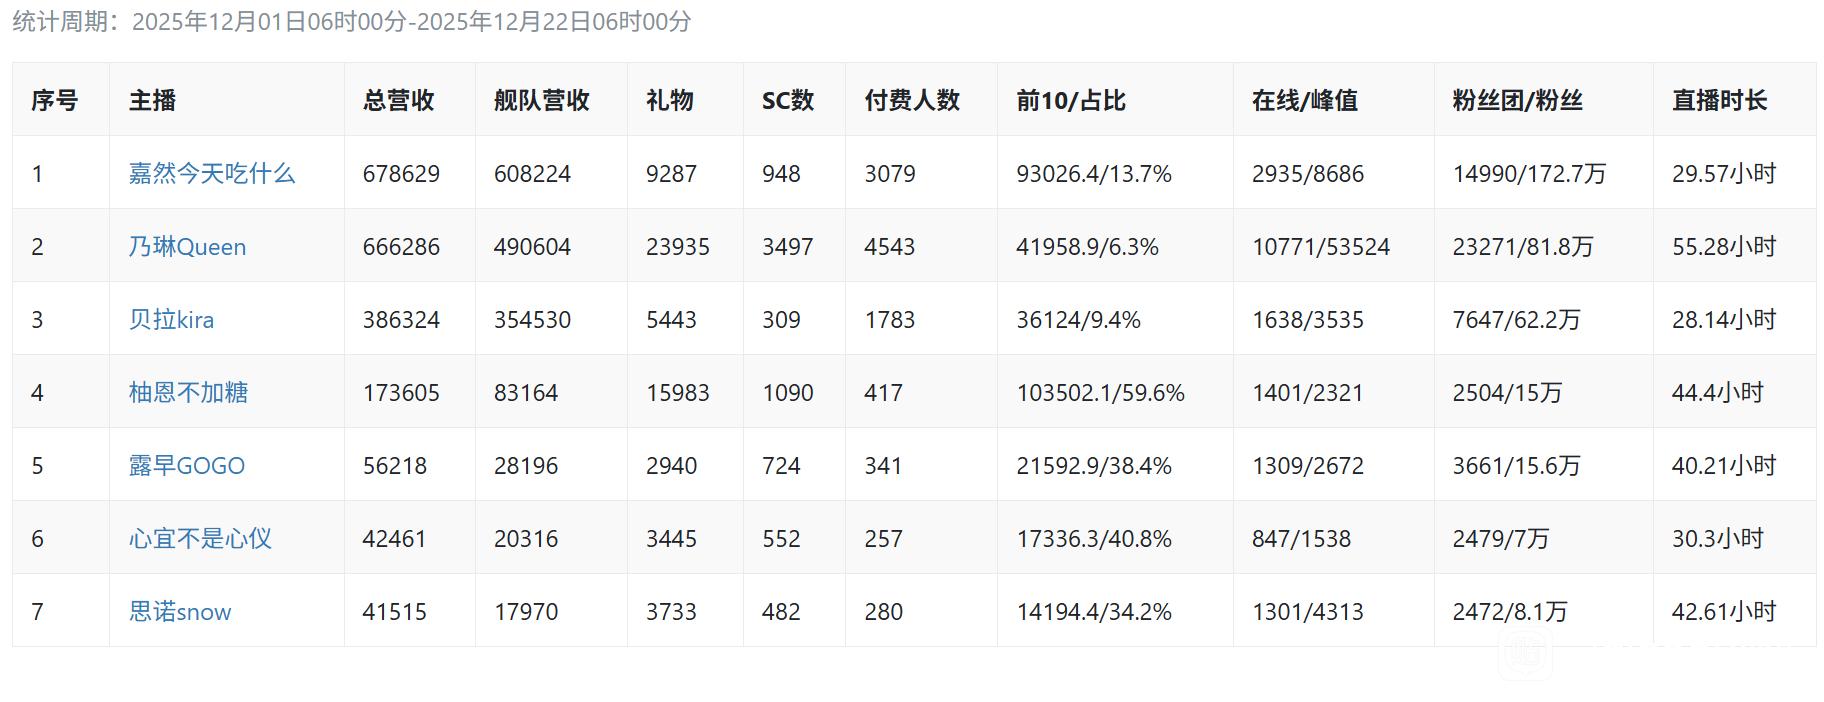Click the 在线/峰值 column header
This screenshot has height=702, width=1824.
pyautogui.click(x=1304, y=100)
